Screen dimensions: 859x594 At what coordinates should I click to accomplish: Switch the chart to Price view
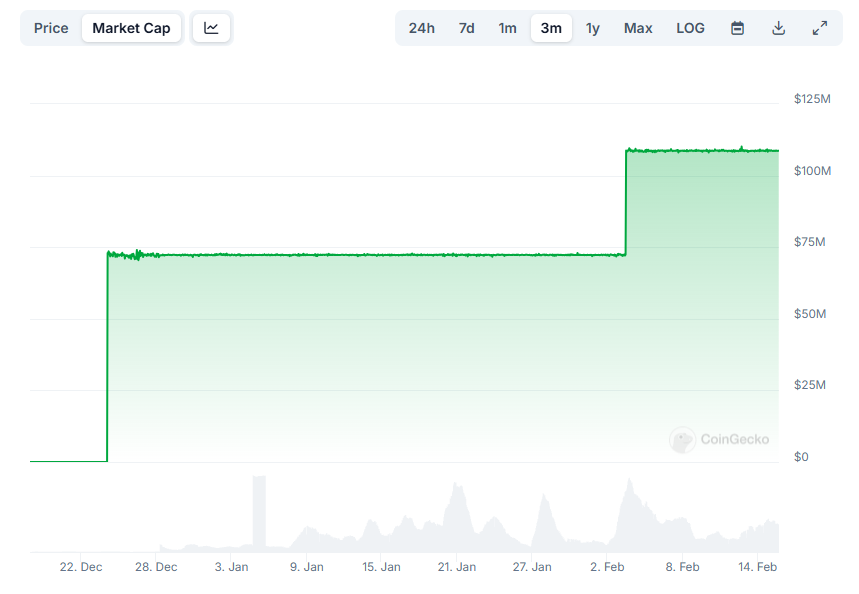click(51, 28)
